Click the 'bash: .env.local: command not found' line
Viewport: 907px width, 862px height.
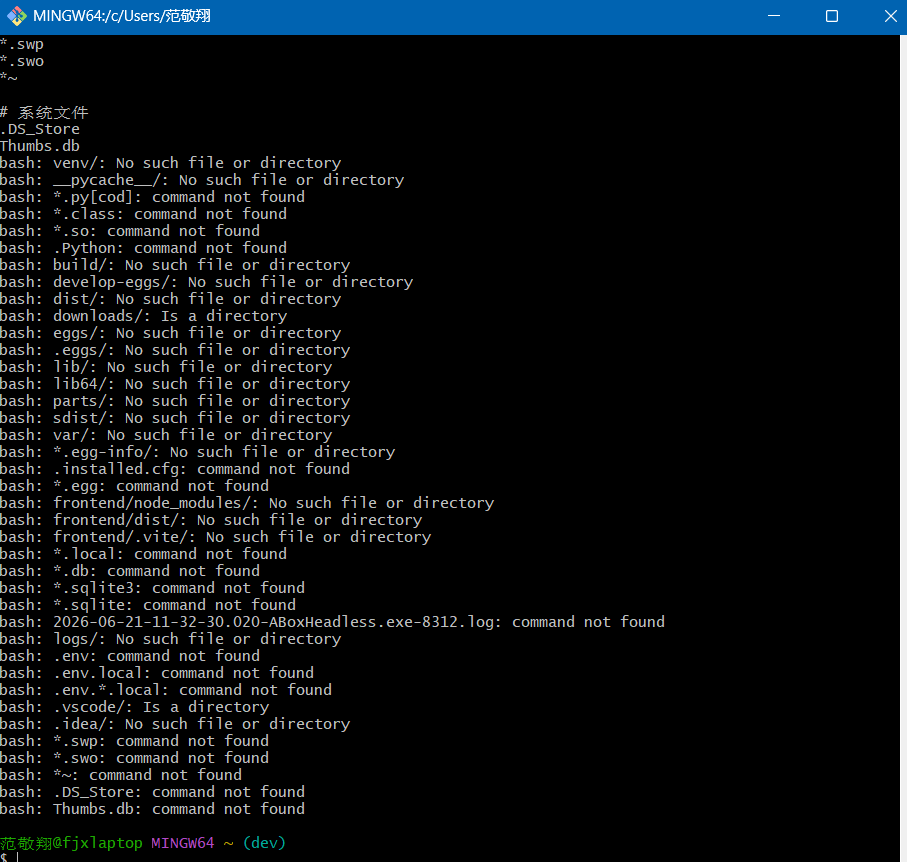(157, 673)
